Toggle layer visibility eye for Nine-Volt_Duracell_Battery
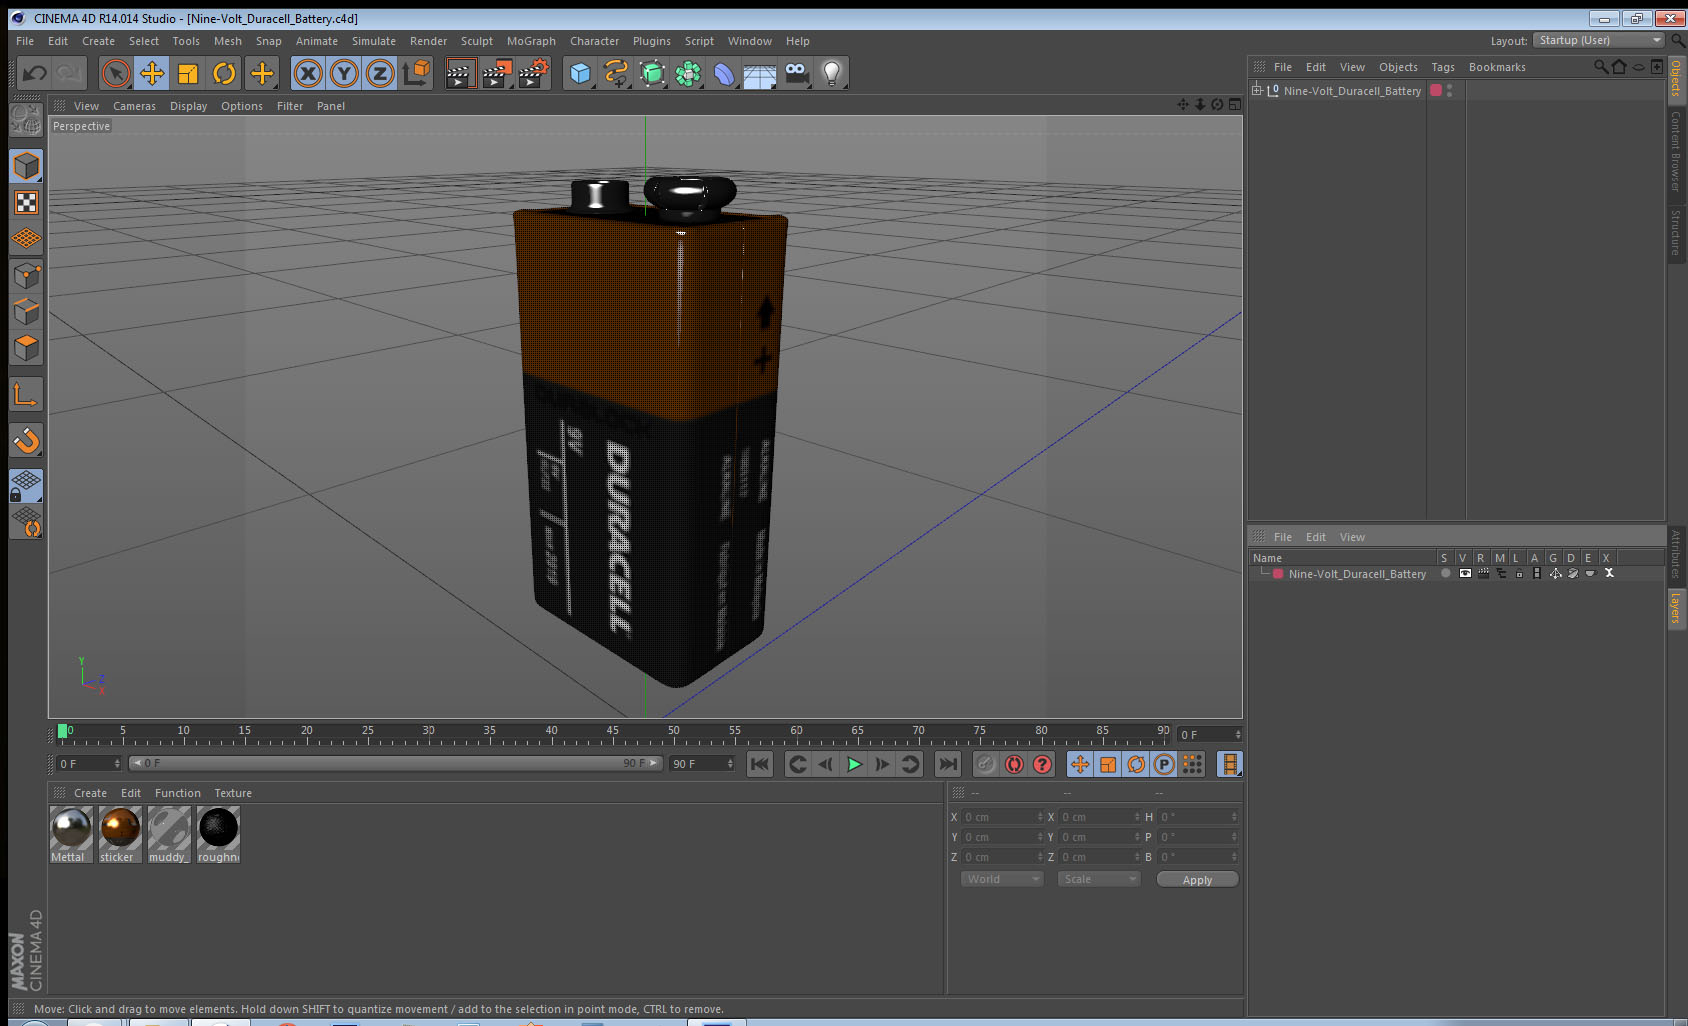 tap(1465, 574)
